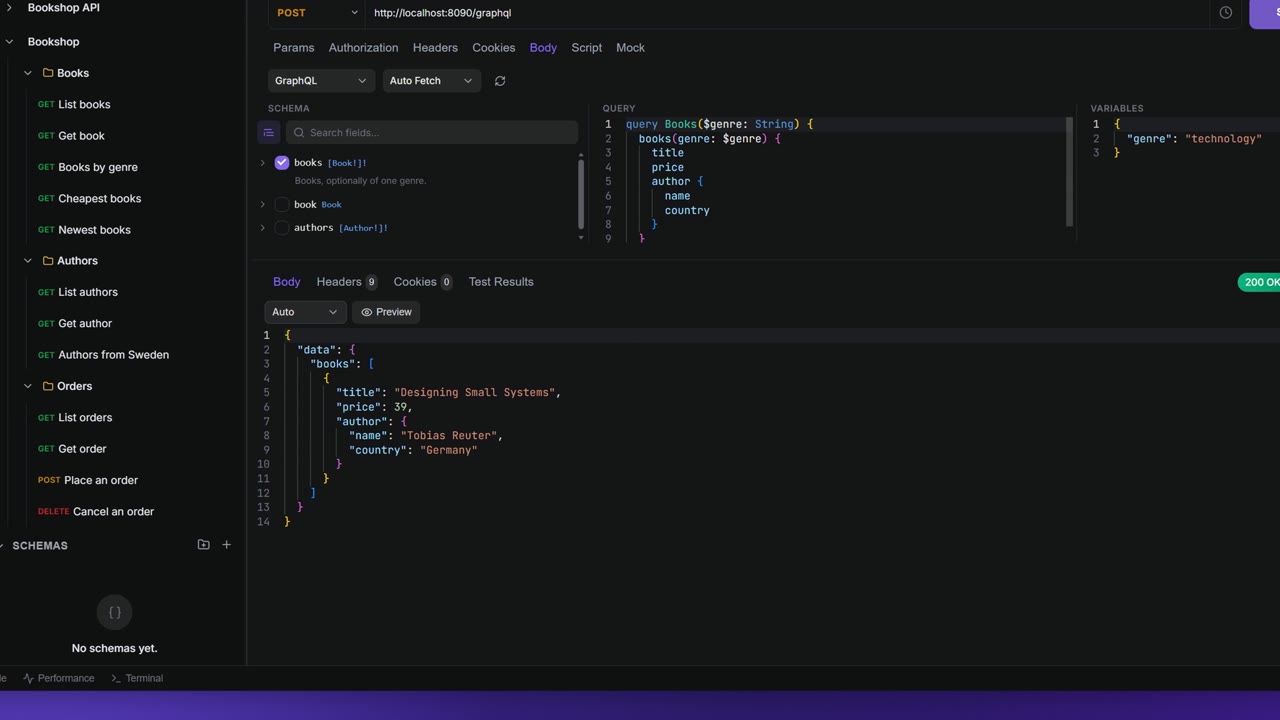
Task: Click the query editor scrollbar
Action: pyautogui.click(x=1069, y=172)
